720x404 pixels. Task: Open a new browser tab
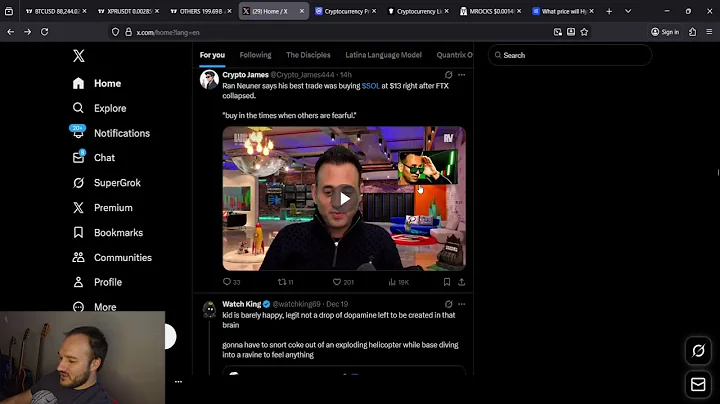[x=609, y=11]
